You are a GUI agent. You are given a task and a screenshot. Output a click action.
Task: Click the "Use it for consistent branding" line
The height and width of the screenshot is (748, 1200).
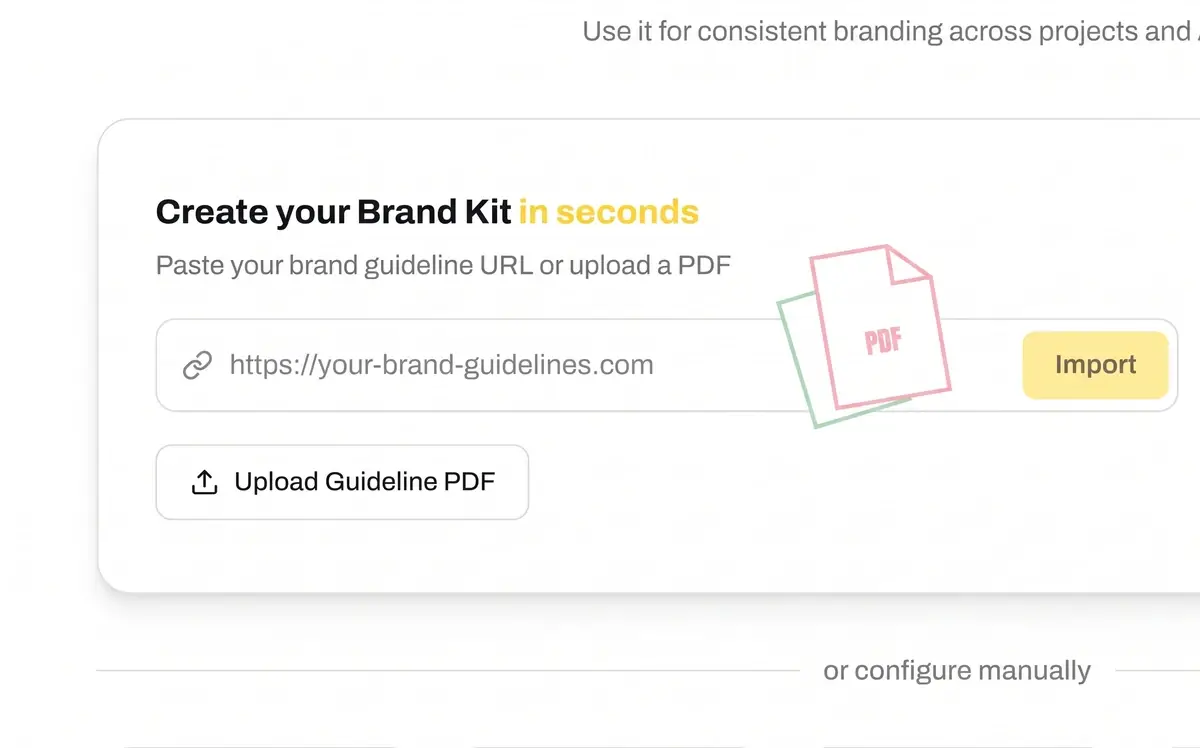tap(890, 31)
